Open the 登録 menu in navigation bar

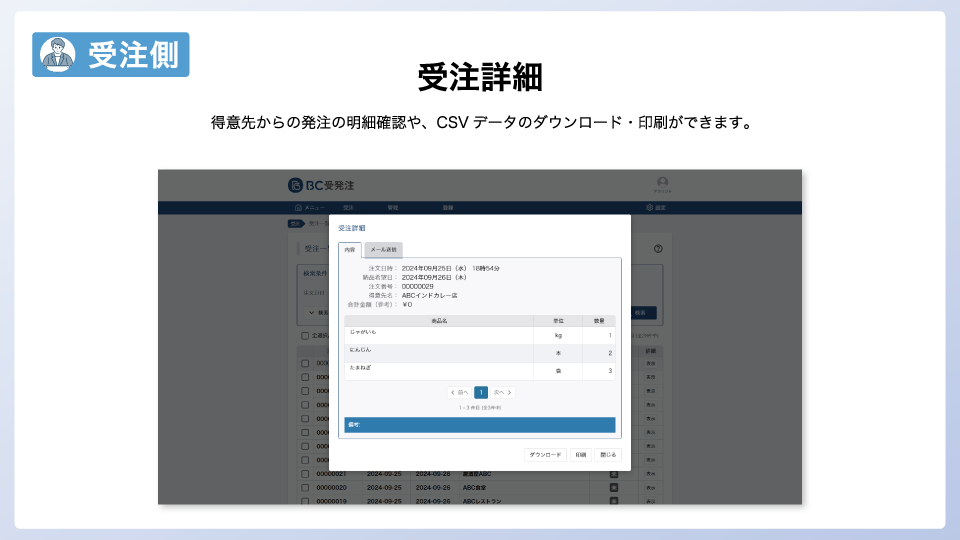tap(448, 208)
